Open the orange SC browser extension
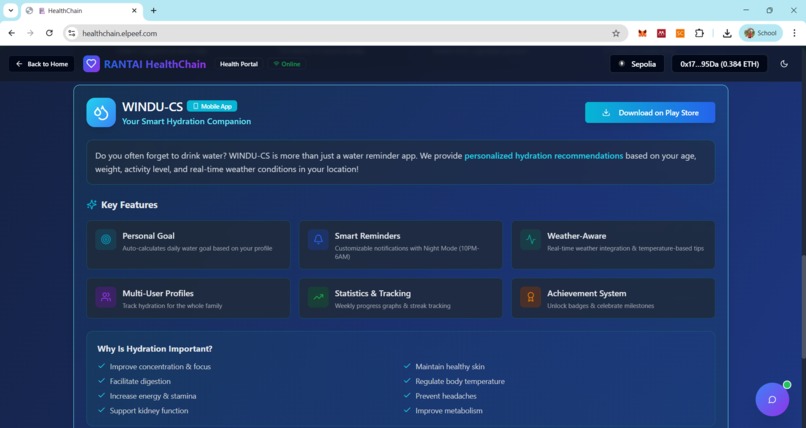This screenshot has width=806, height=428. [680, 33]
